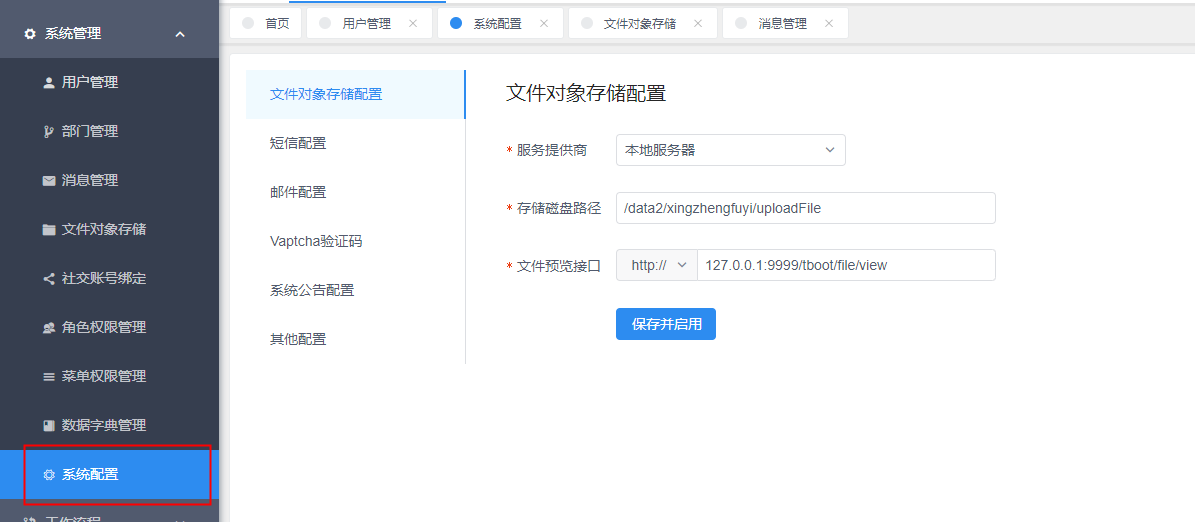Viewport: 1195px width, 522px height.
Task: Open 菜单权限管理 in the sidebar
Action: [x=110, y=376]
